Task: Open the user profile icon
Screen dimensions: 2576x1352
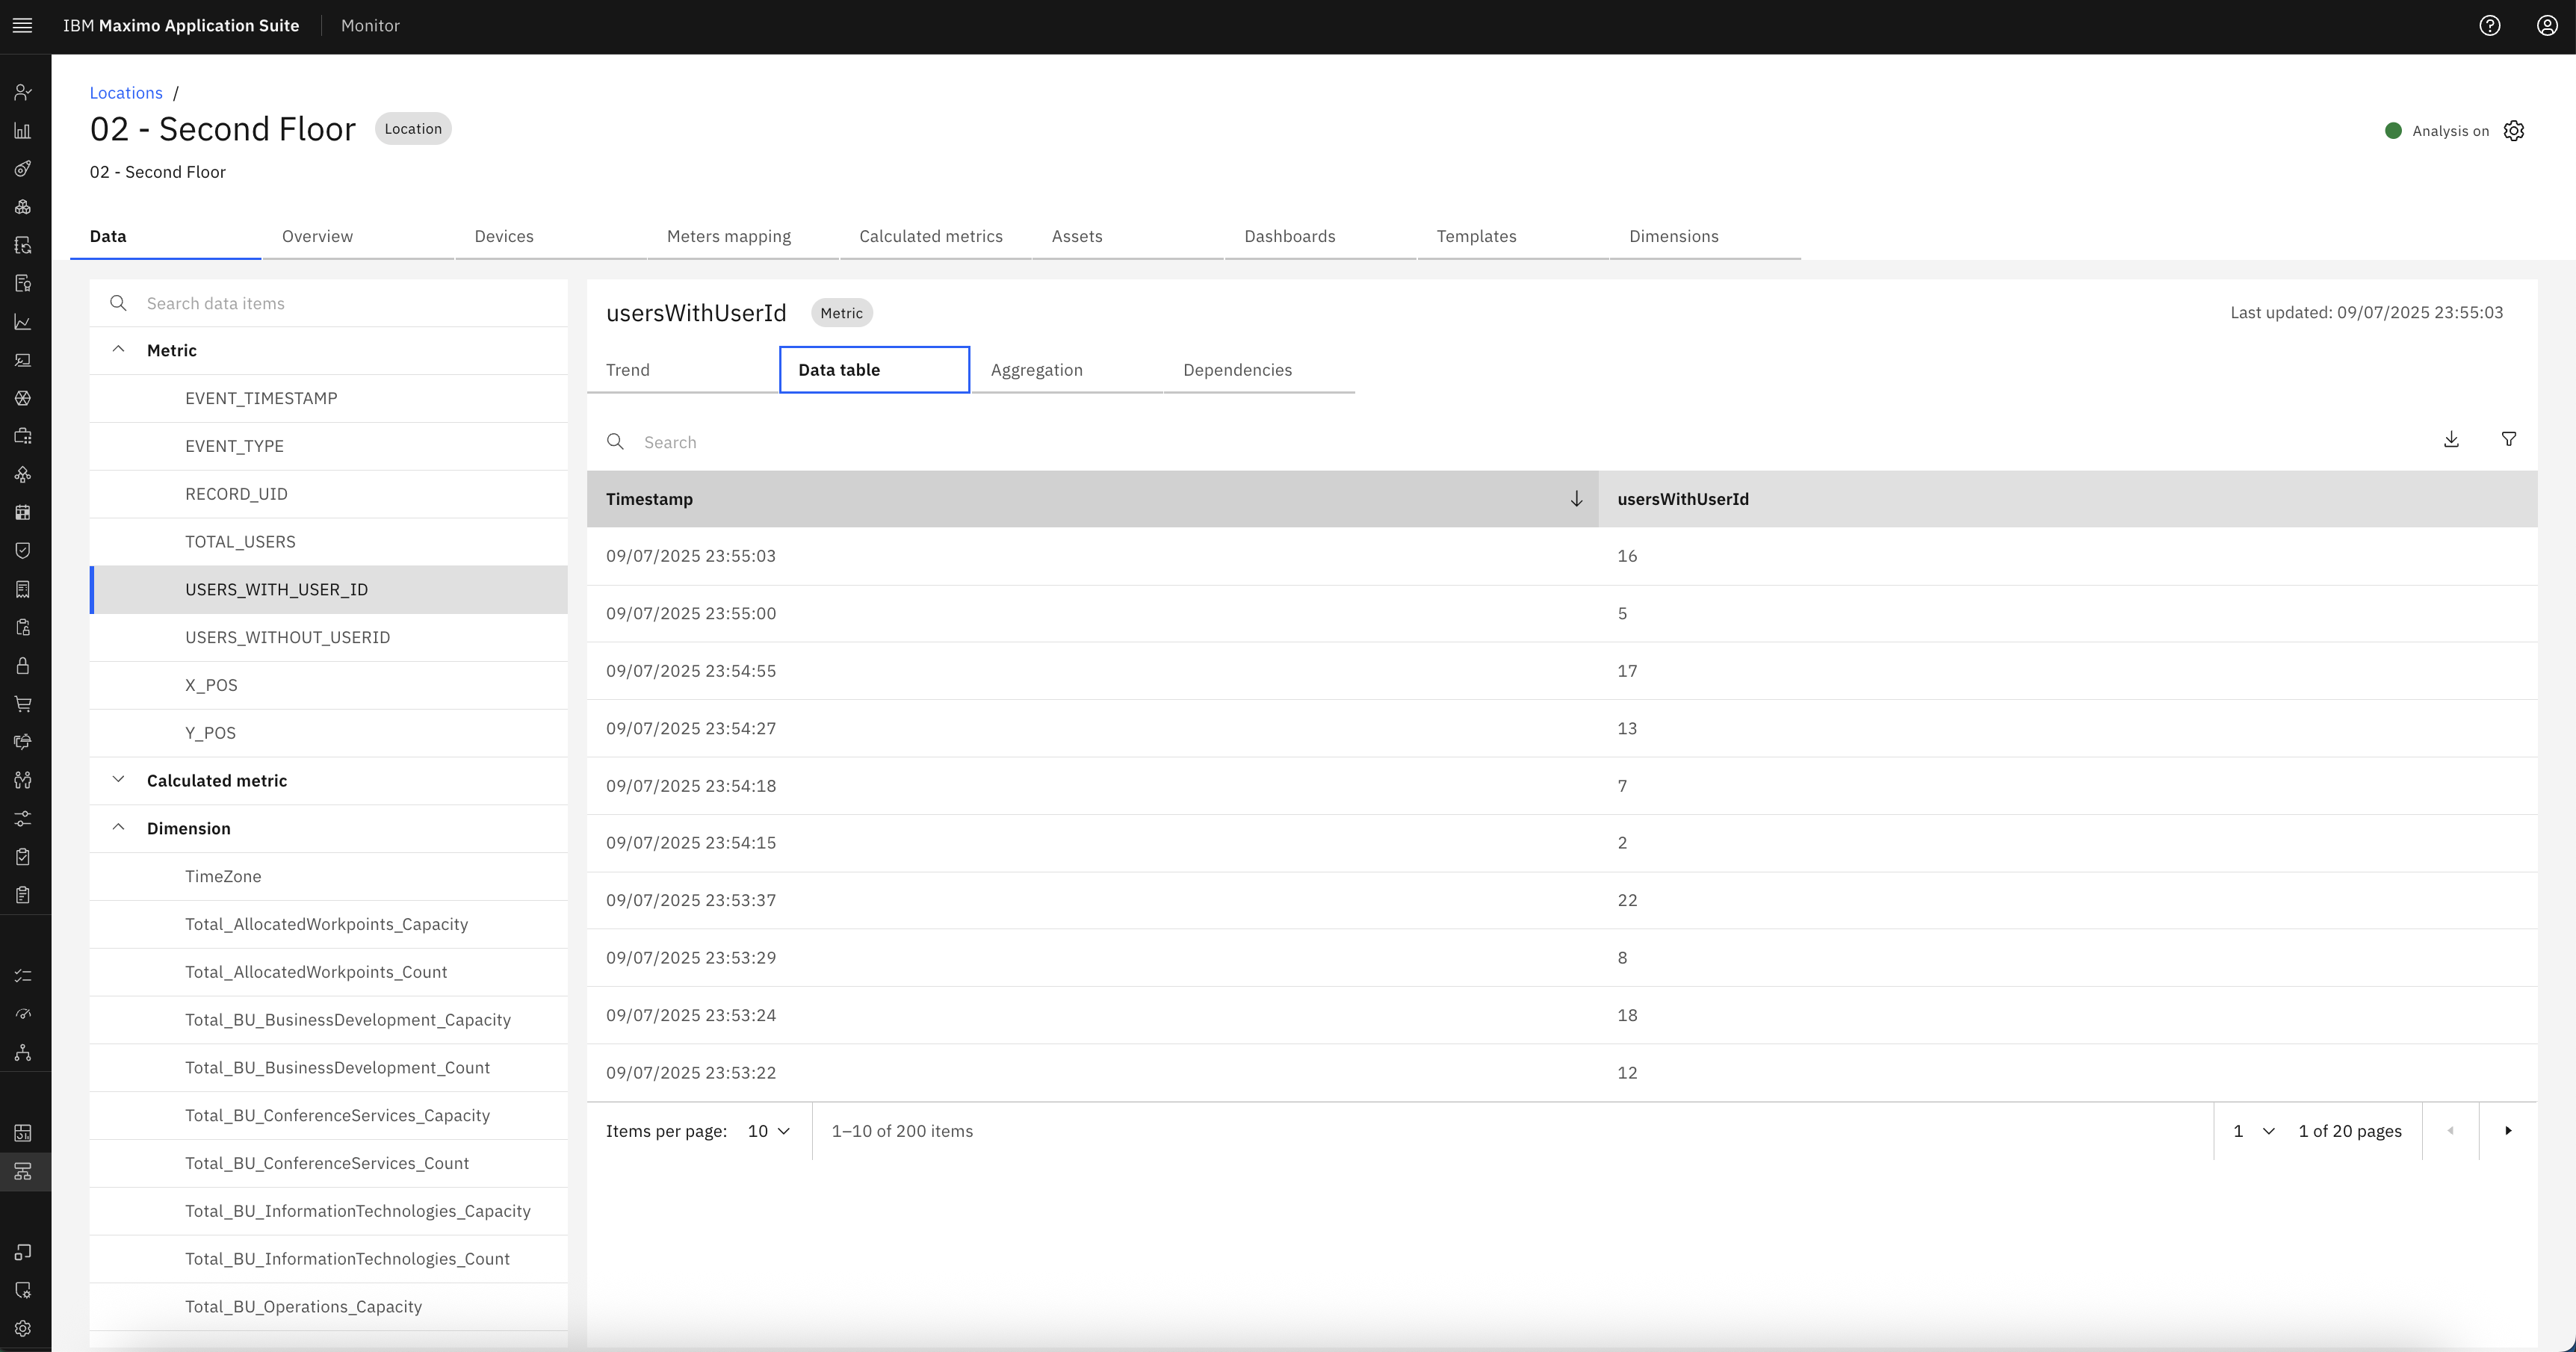Action: click(2547, 26)
